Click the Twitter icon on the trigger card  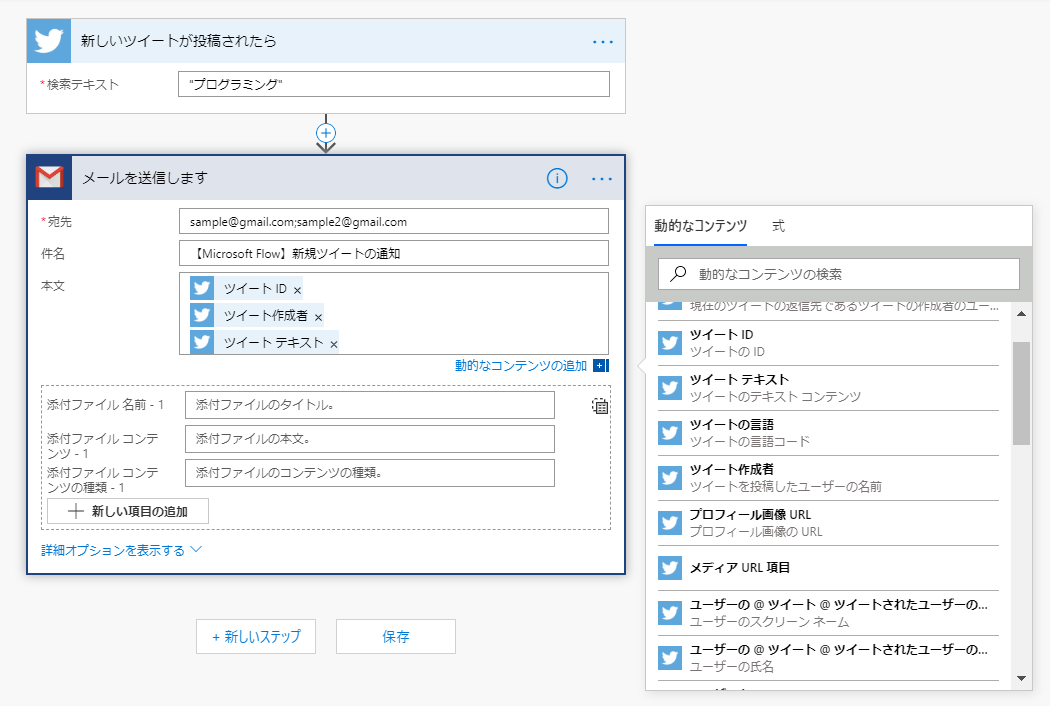(x=48, y=41)
